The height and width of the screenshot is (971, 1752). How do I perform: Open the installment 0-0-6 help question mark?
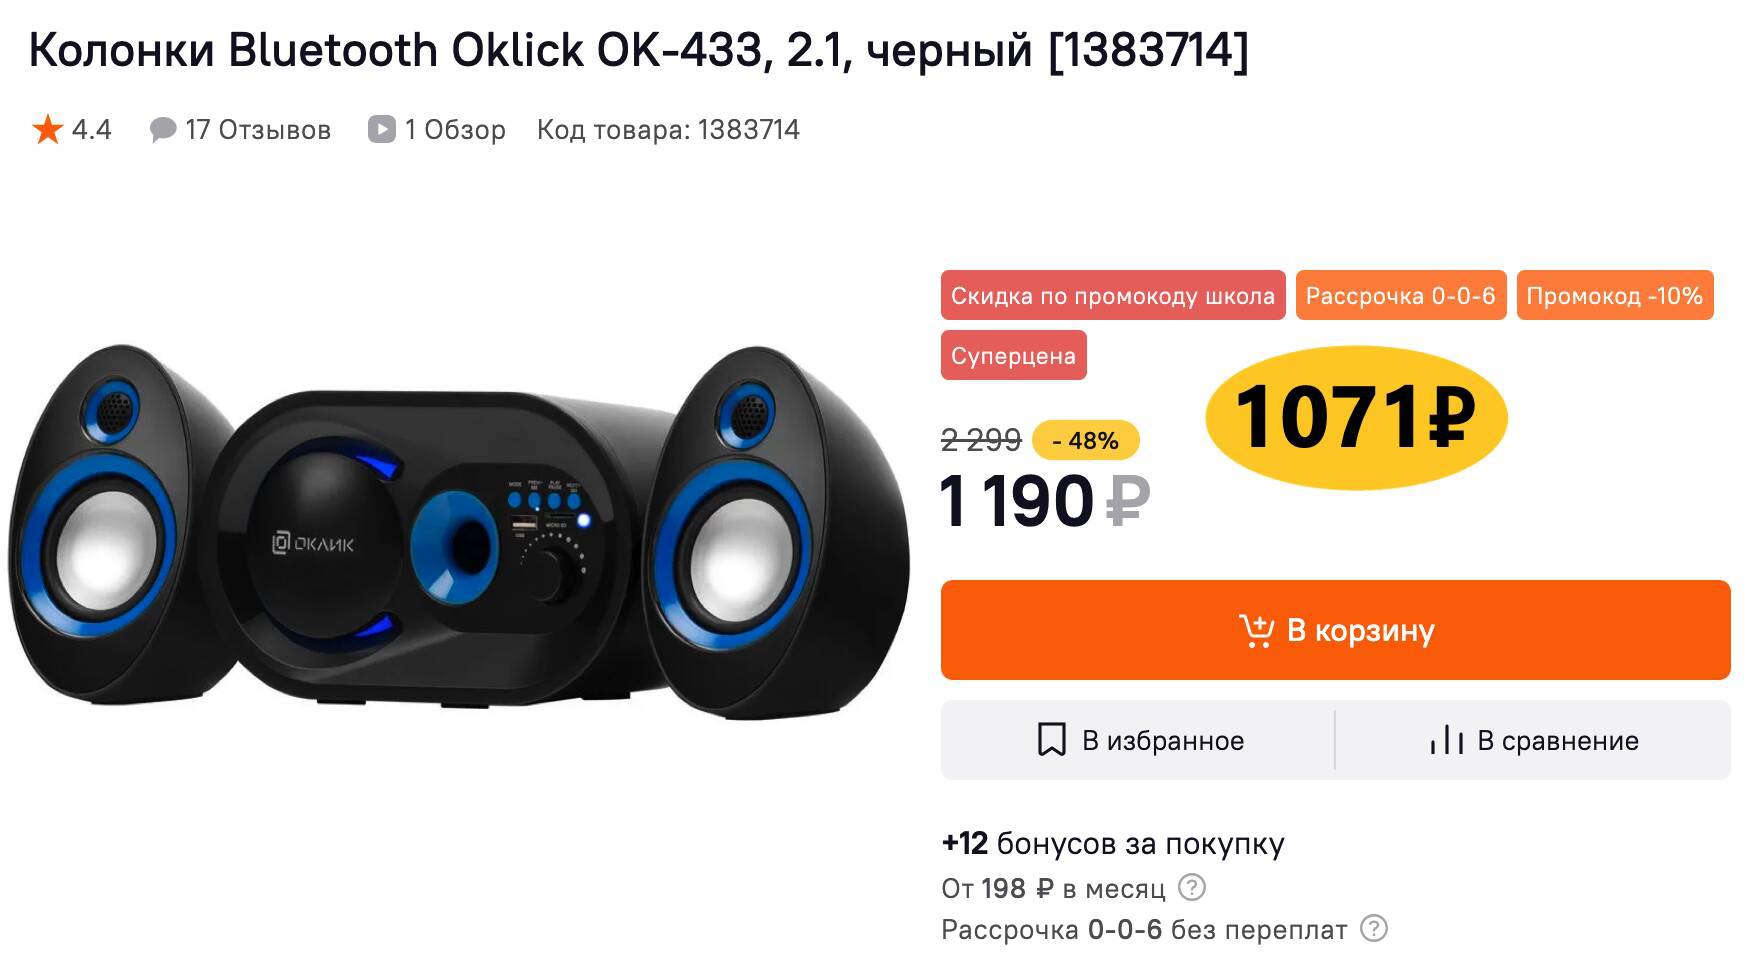click(x=1374, y=929)
